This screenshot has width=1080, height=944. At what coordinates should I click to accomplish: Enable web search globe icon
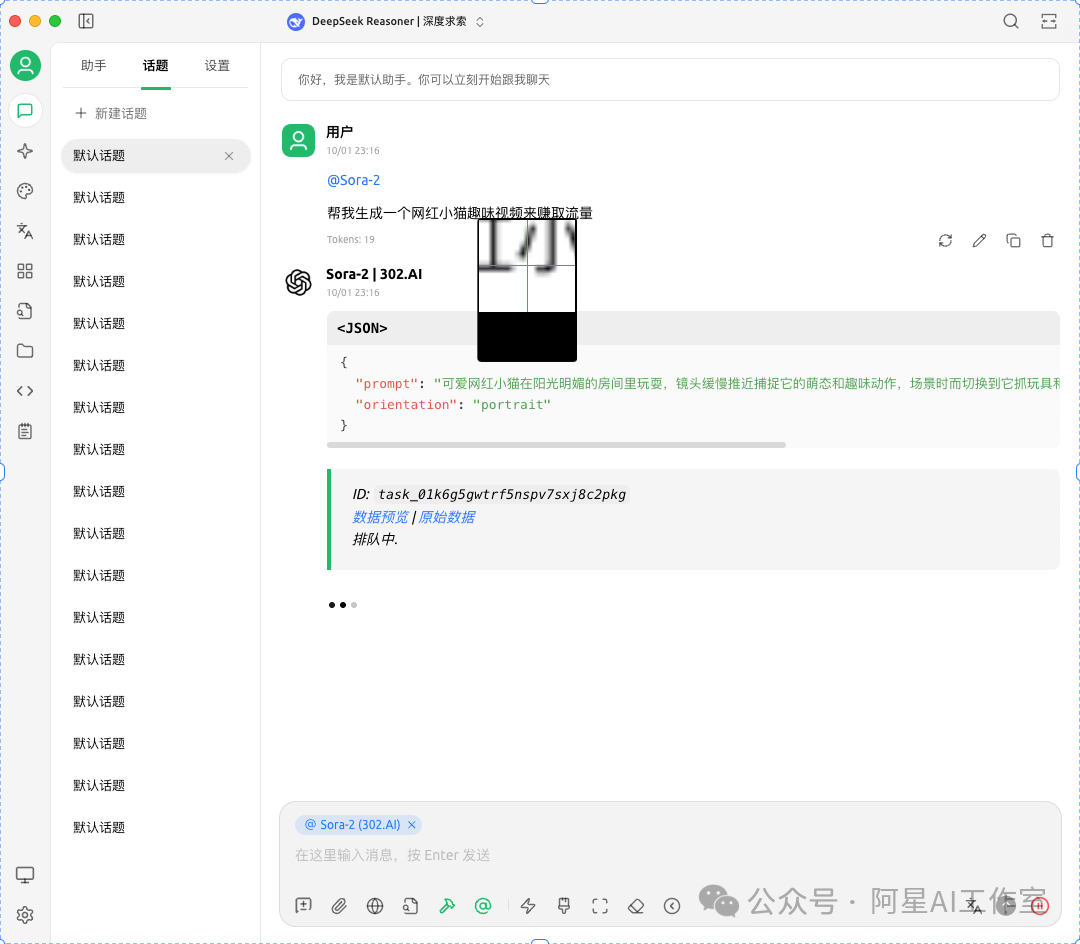click(x=375, y=905)
